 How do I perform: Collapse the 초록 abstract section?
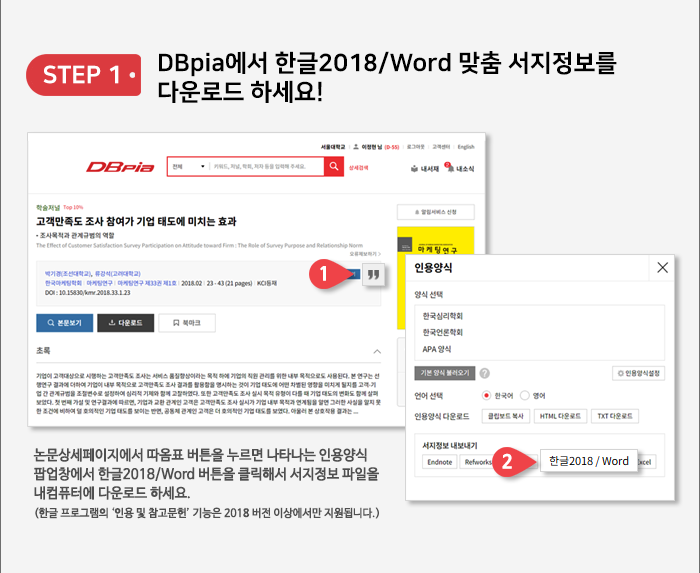[377, 352]
